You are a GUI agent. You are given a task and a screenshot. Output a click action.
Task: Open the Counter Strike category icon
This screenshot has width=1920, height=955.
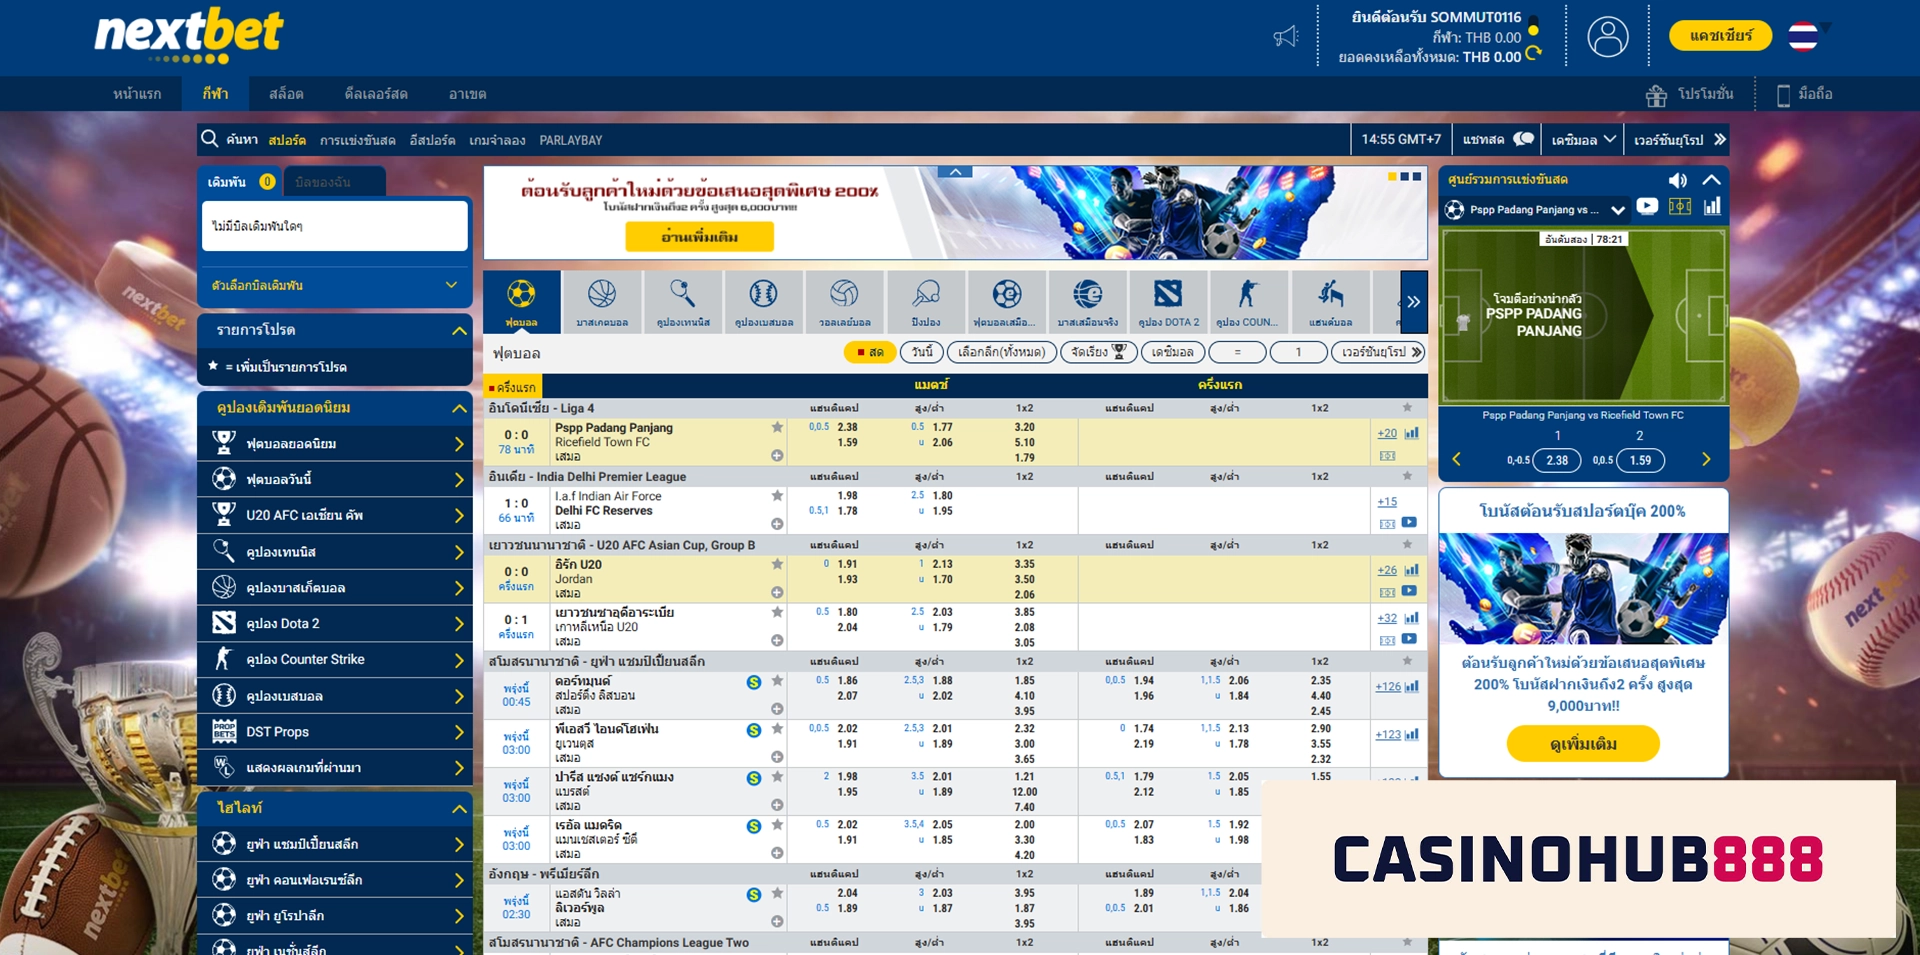1247,301
